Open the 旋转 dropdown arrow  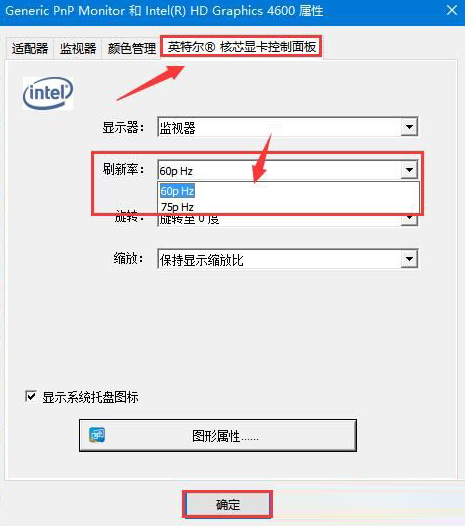click(x=409, y=219)
